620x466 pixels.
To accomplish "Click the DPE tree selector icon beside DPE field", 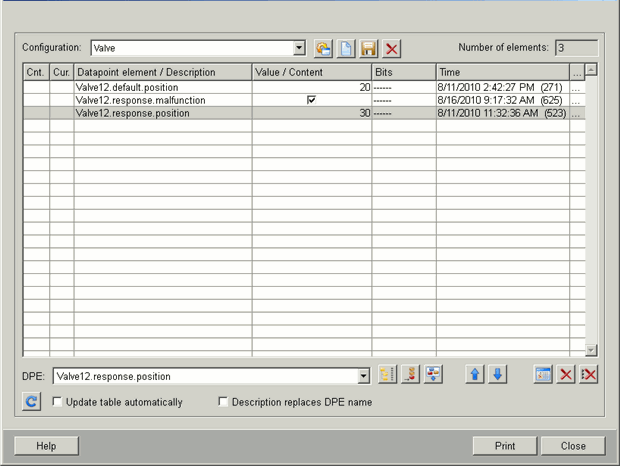I will coord(387,375).
